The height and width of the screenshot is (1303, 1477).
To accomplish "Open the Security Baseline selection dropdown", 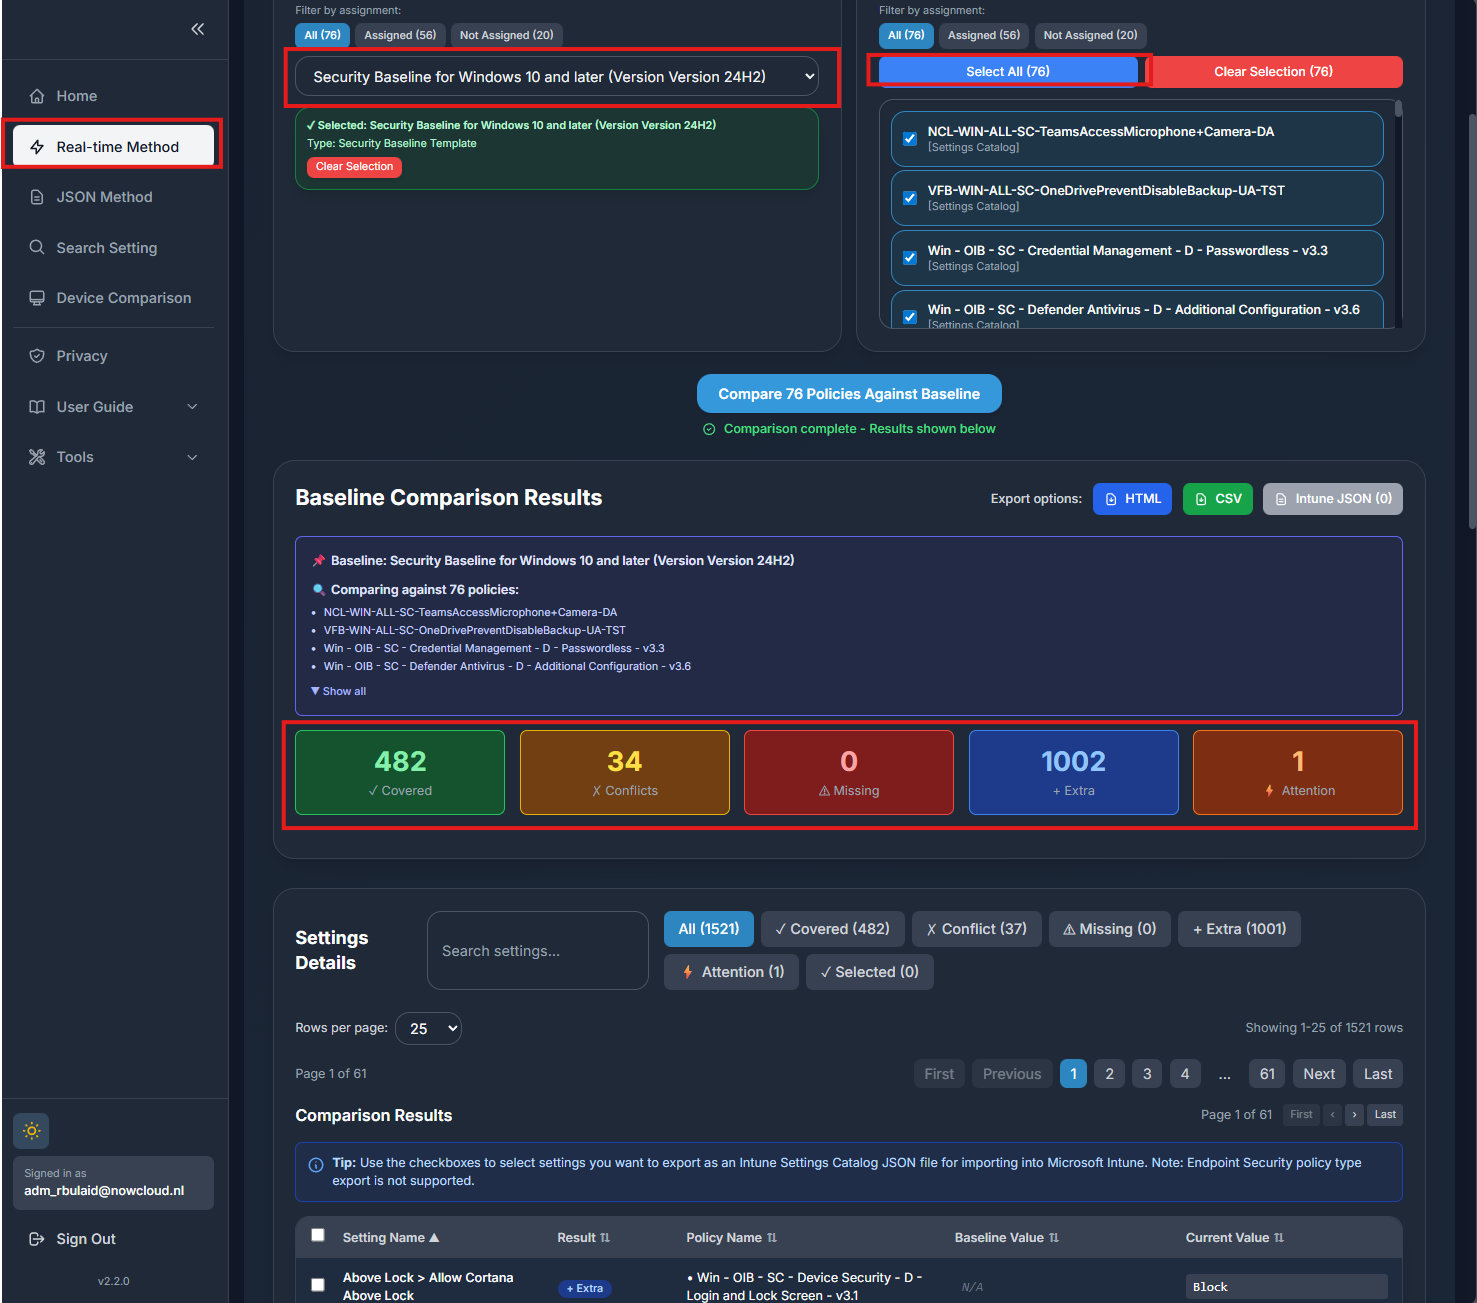I will pos(557,77).
